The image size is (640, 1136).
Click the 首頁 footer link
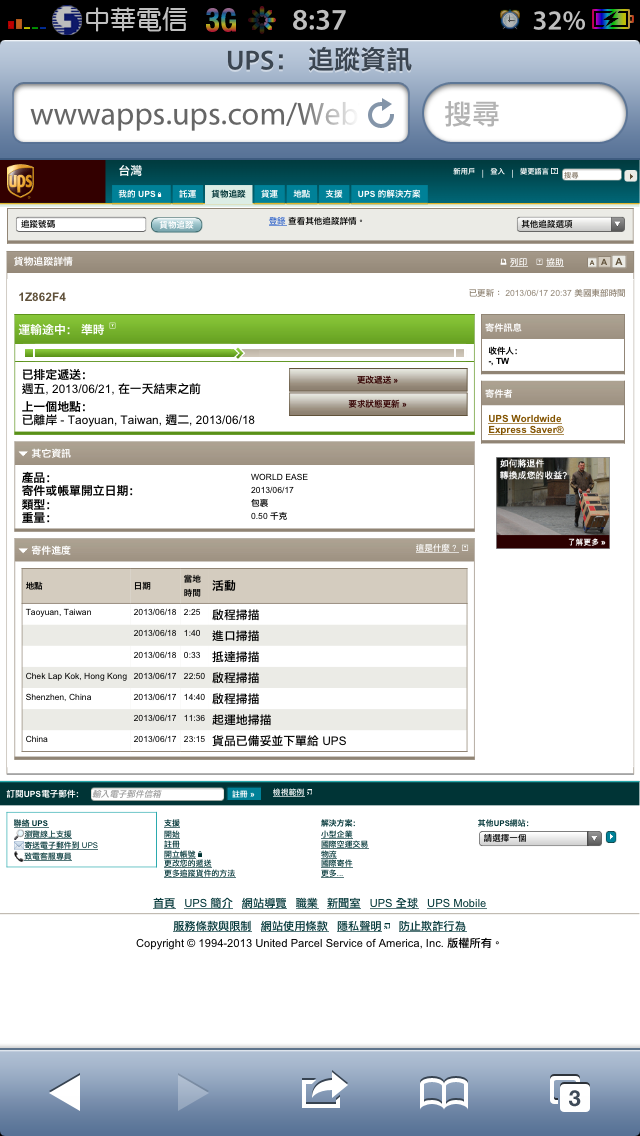click(164, 903)
